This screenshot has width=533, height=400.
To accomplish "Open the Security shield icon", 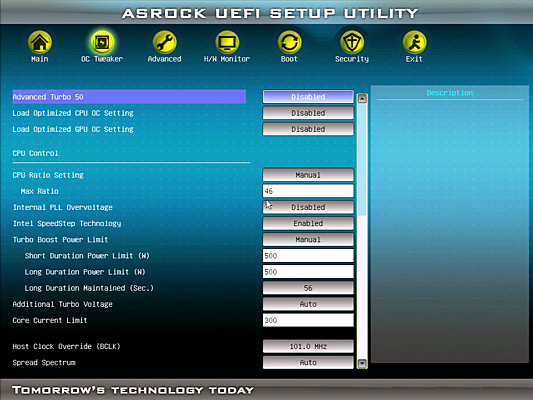I will point(352,42).
